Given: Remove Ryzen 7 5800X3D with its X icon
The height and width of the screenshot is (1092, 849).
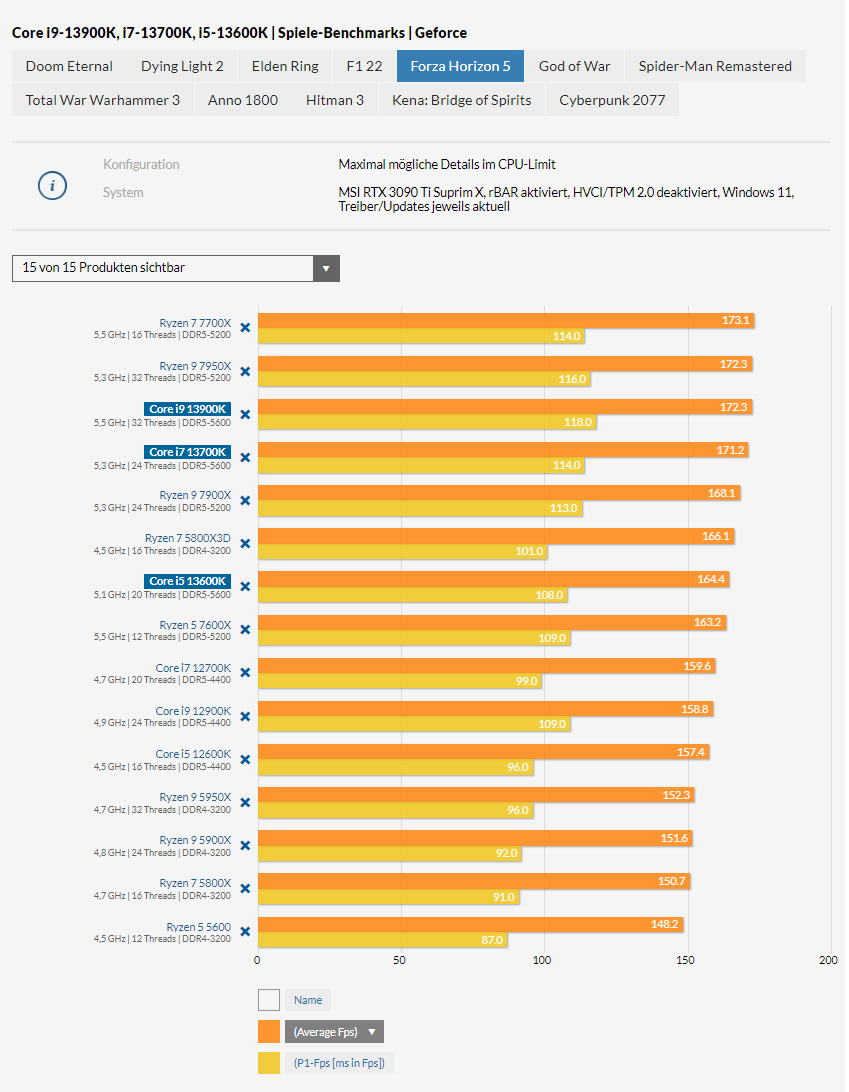Looking at the screenshot, I should click(x=245, y=543).
